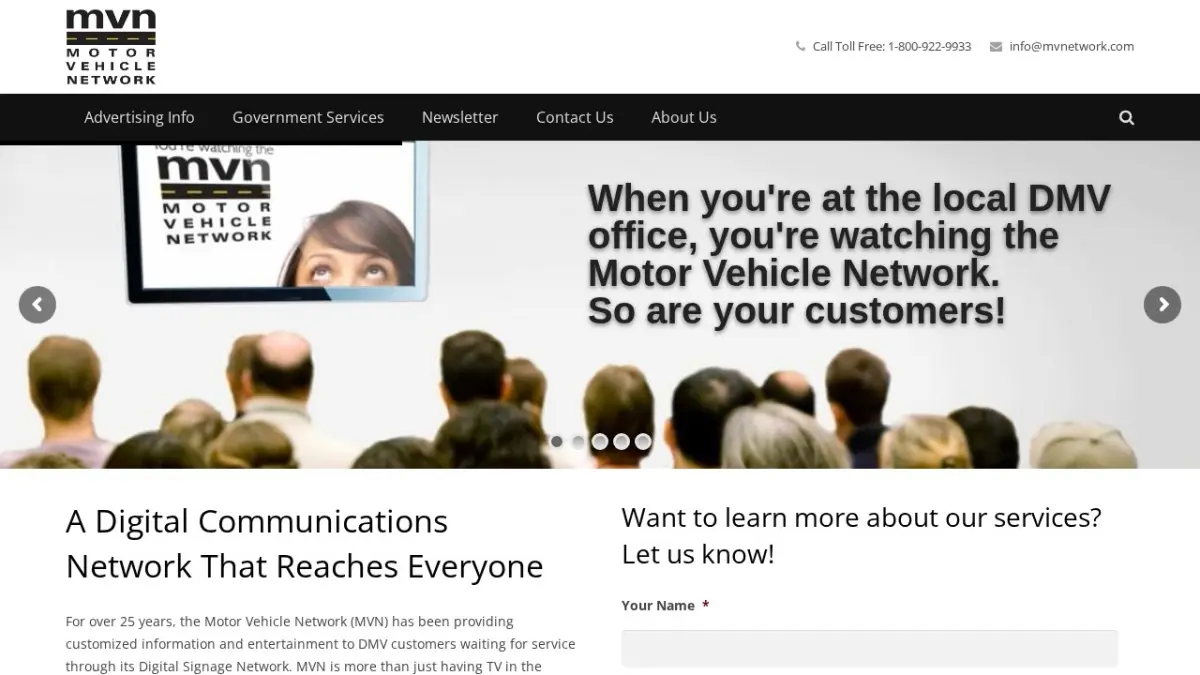The height and width of the screenshot is (675, 1200).
Task: Select the fifth slider pagination dot
Action: 643,441
